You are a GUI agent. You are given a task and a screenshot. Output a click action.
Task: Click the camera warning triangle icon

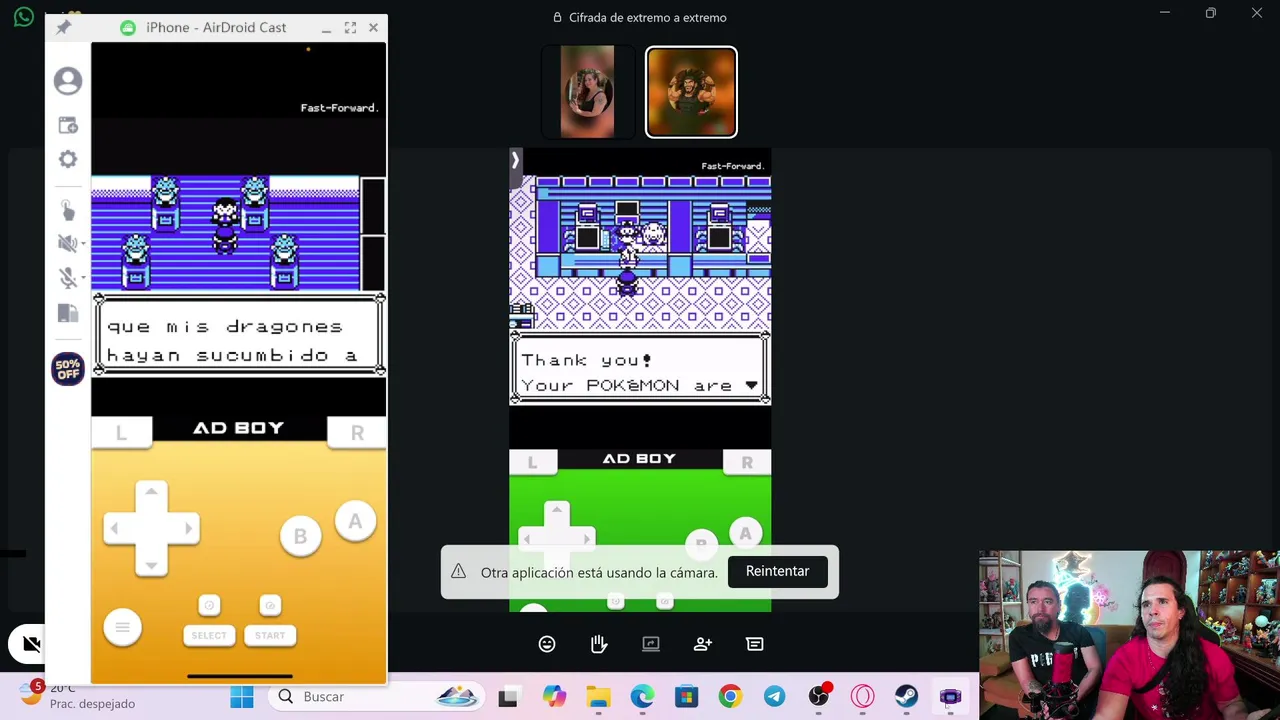(x=458, y=571)
